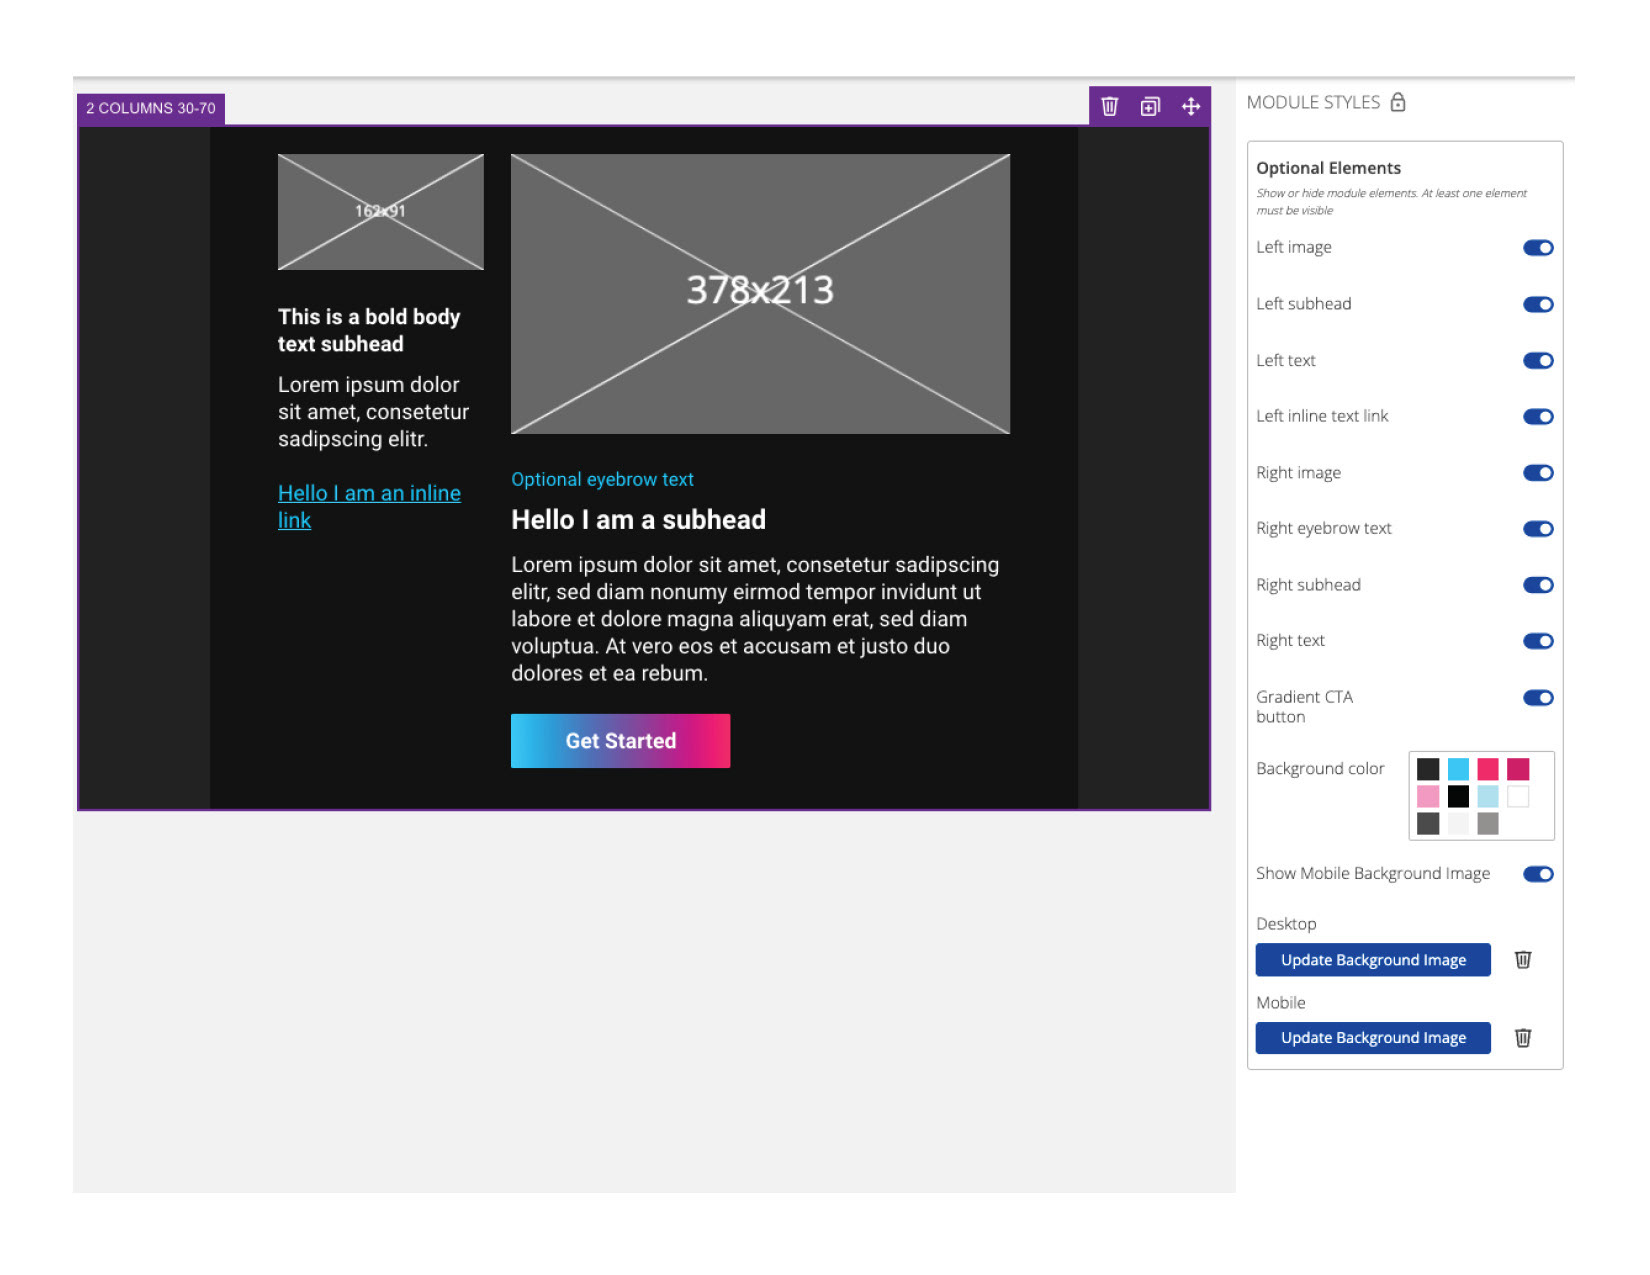
Task: Click 'This is a bold body text subhead'
Action: tap(369, 330)
